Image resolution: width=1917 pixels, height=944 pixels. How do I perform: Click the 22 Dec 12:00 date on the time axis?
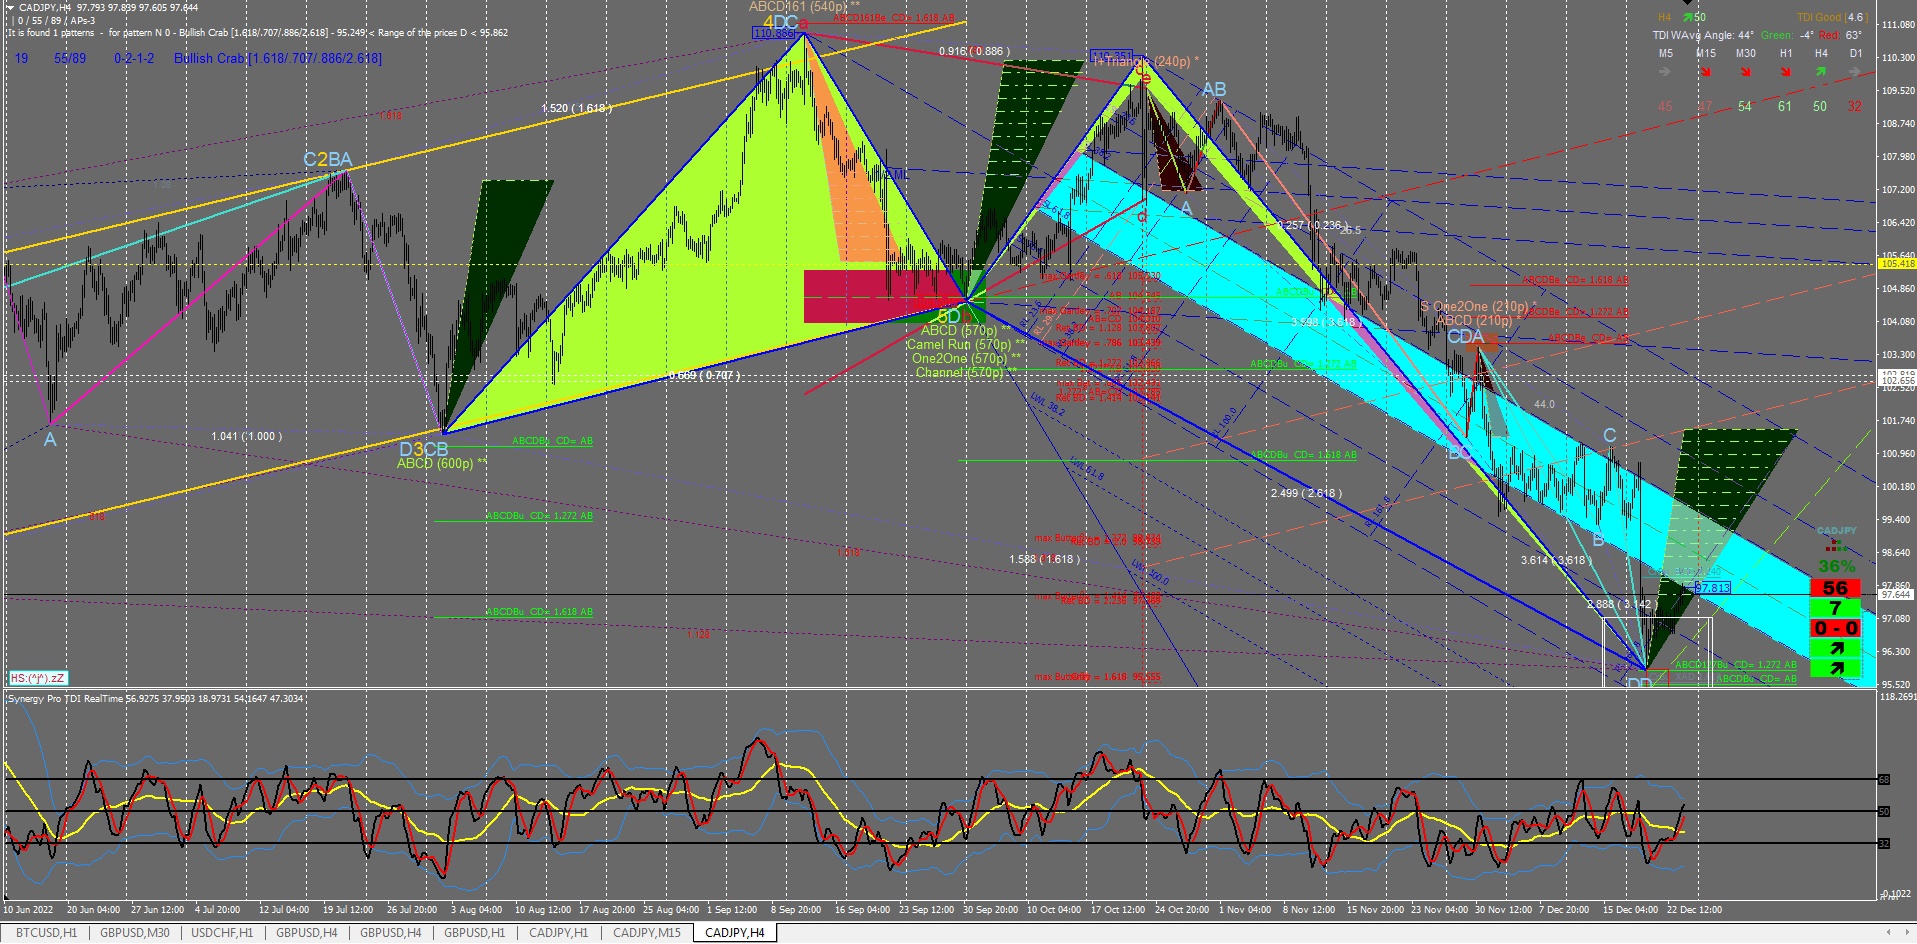tap(1694, 910)
